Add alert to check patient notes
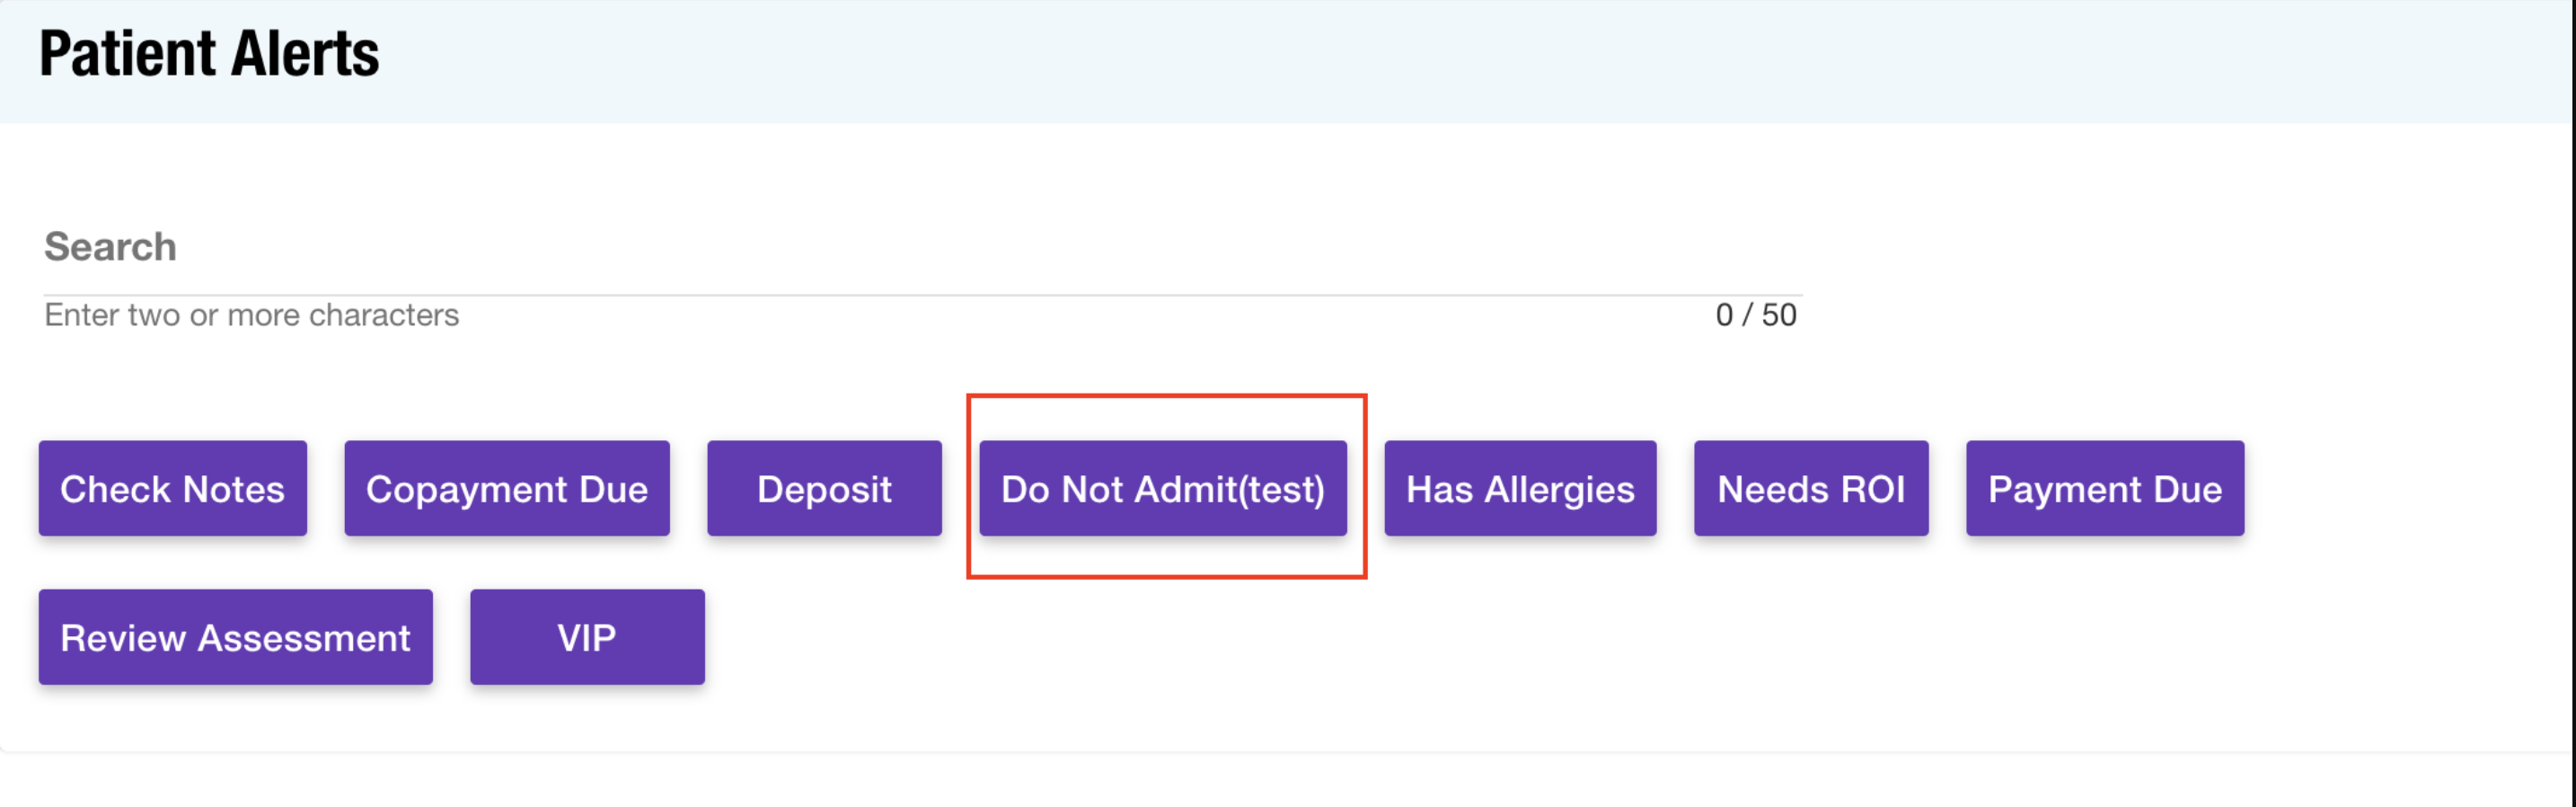Viewport: 2576px width, 807px height. pyautogui.click(x=172, y=489)
